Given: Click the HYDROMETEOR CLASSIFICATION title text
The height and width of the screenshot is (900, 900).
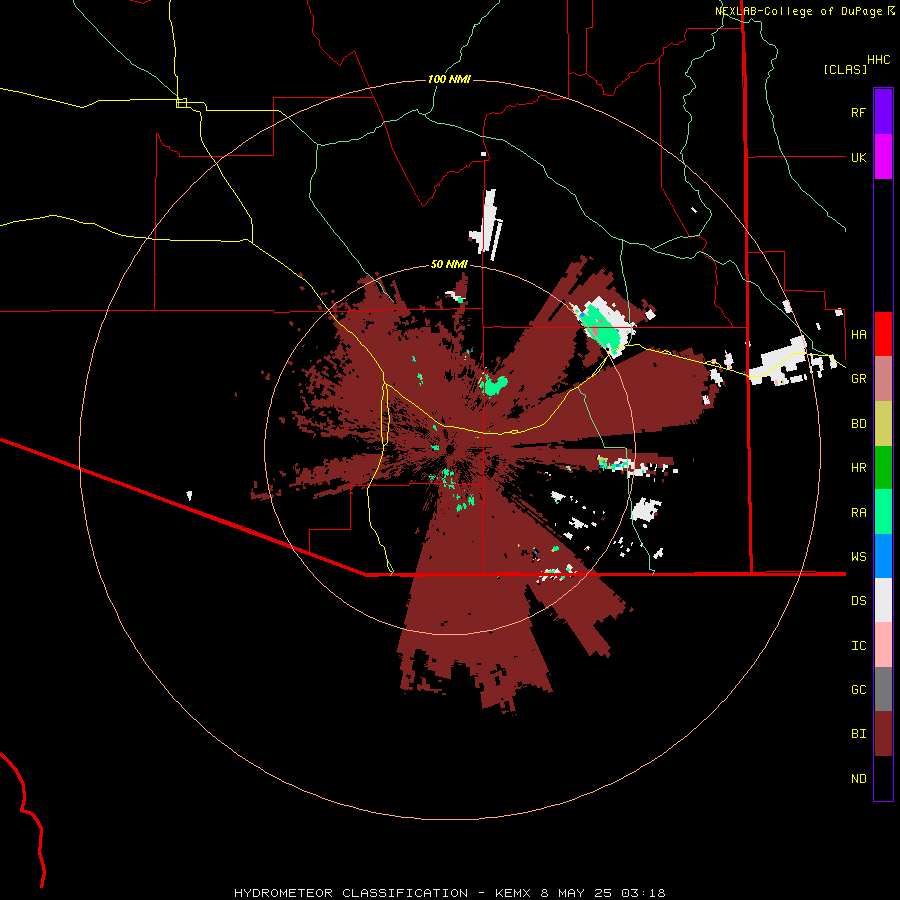Looking at the screenshot, I should click(351, 893).
